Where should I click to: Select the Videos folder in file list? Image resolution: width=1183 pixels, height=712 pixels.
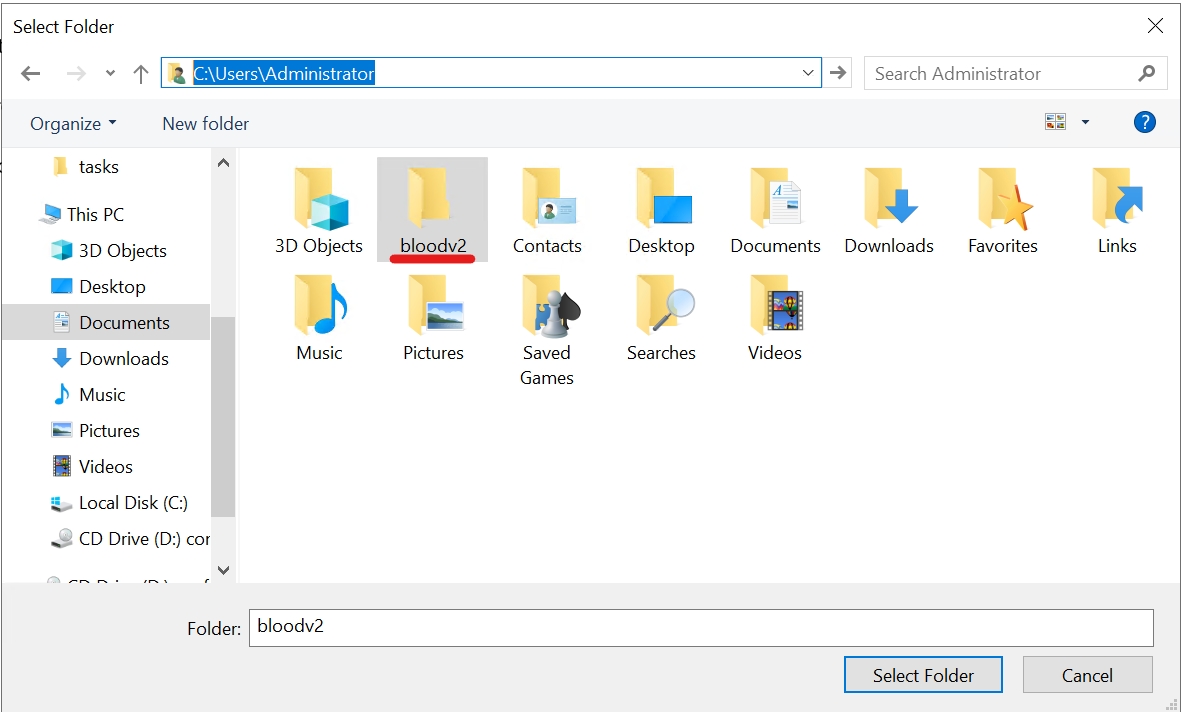tap(775, 308)
